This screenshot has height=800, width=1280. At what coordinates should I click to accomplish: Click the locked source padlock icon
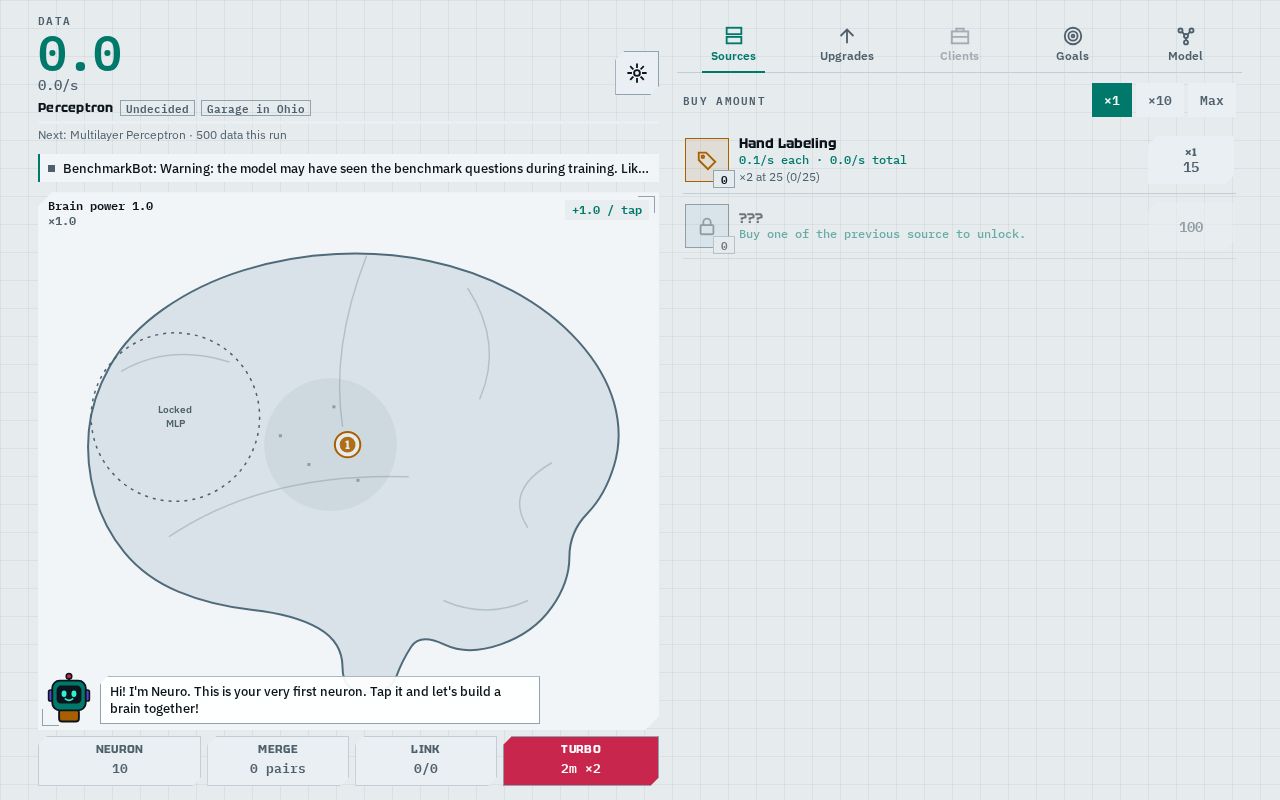click(707, 226)
